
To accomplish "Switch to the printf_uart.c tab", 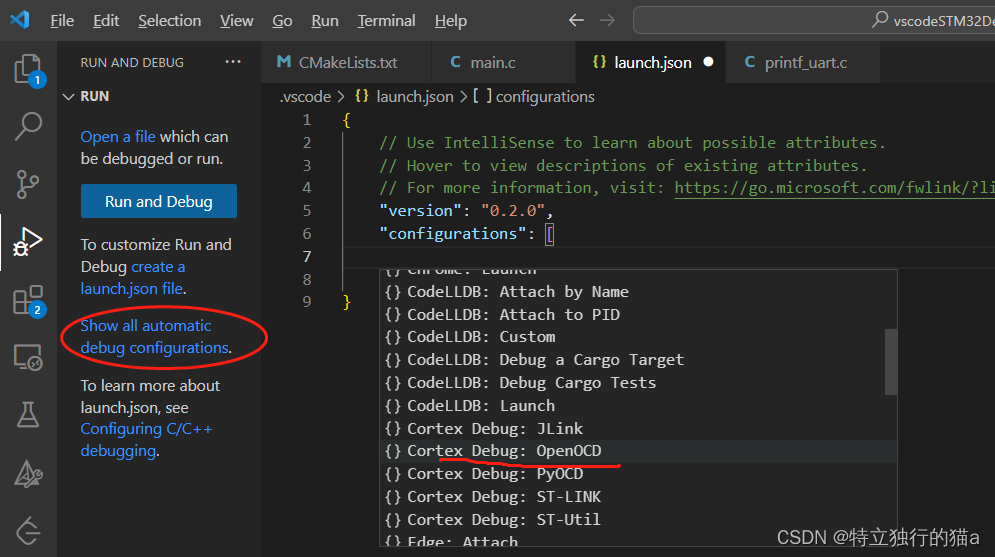I will (803, 62).
